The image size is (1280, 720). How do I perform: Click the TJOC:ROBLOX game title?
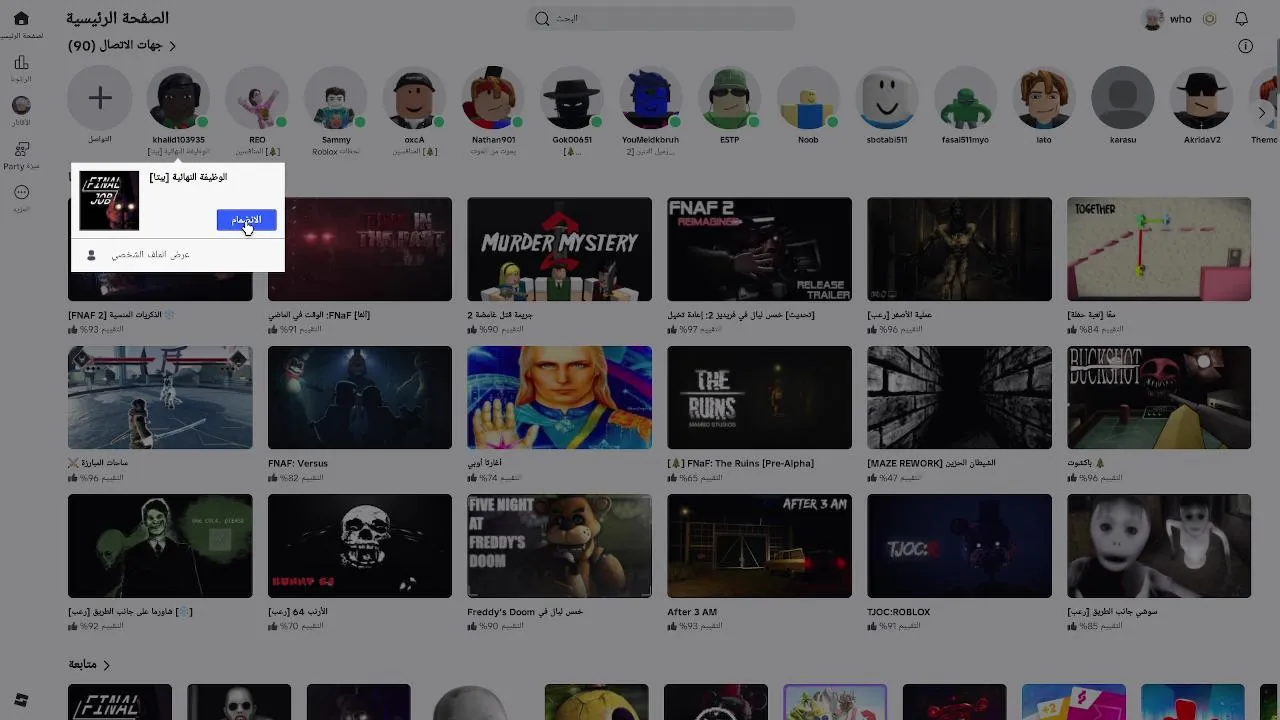(x=899, y=612)
